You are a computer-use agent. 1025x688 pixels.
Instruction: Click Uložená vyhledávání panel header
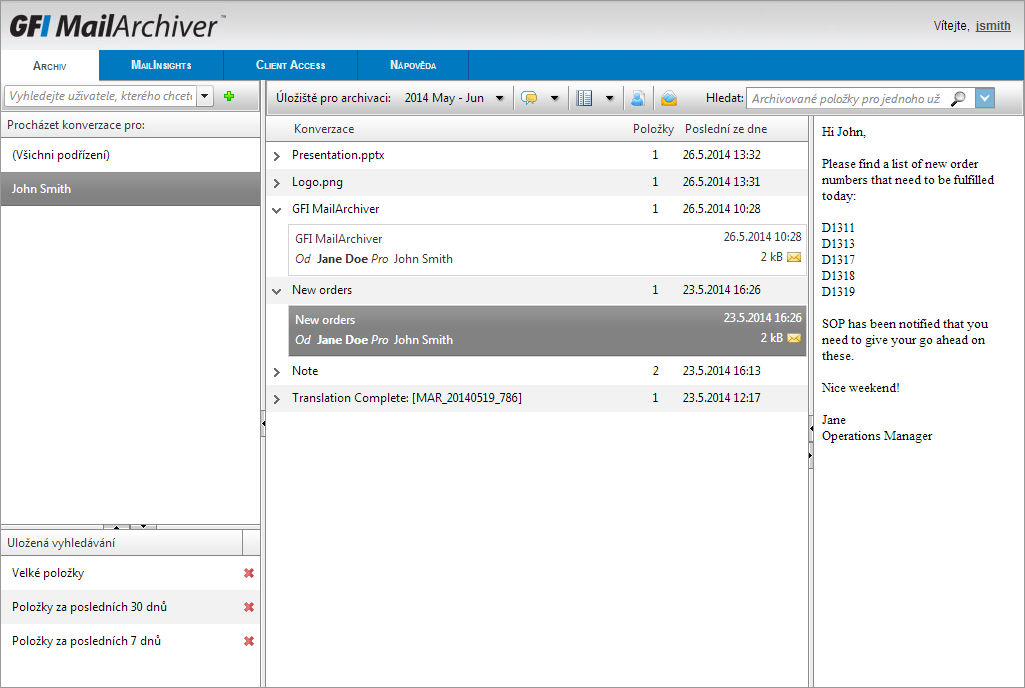[122, 543]
